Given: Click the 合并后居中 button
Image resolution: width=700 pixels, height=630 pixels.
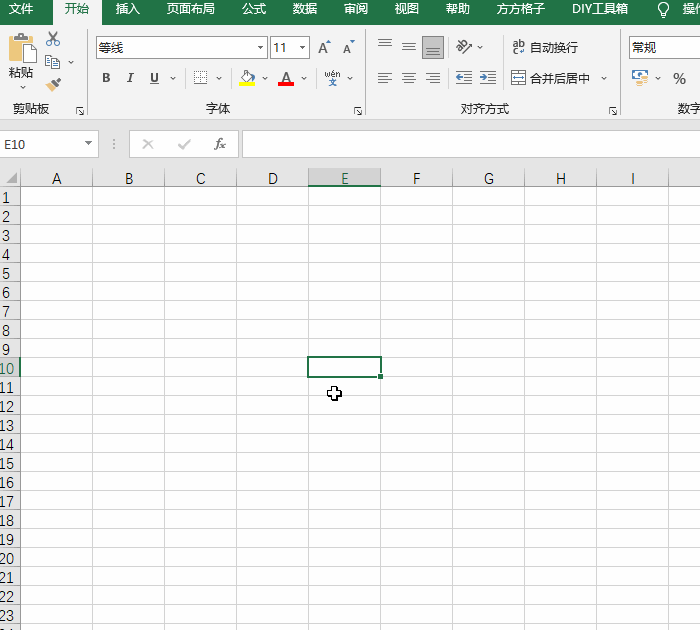Looking at the screenshot, I should coord(550,78).
